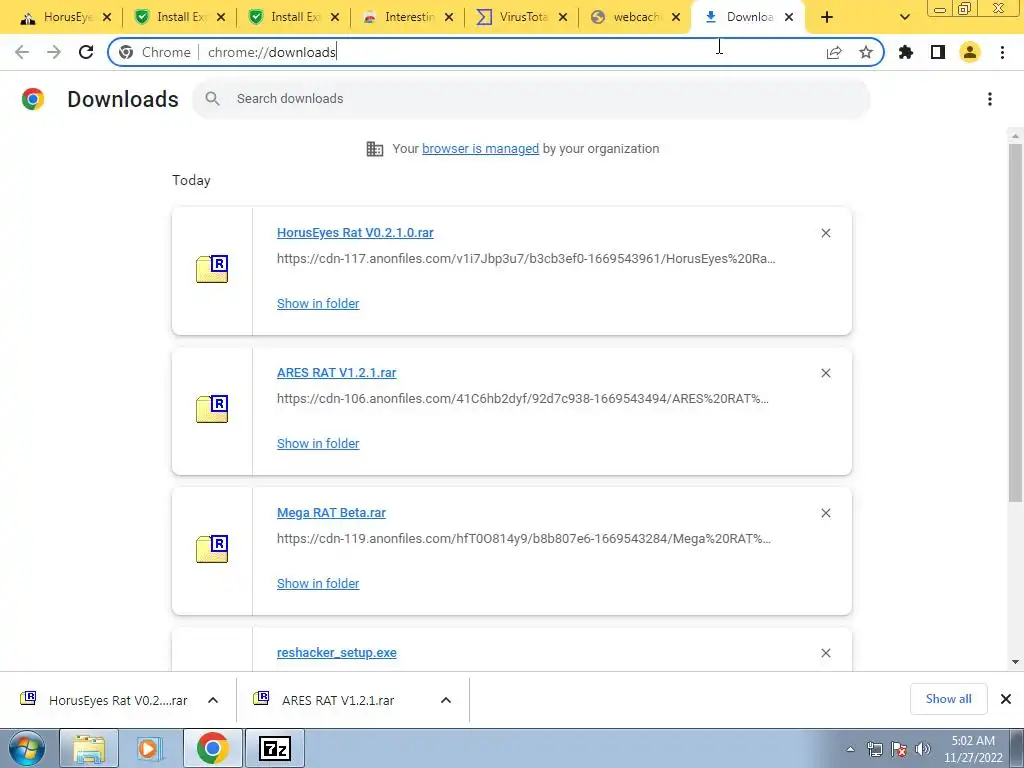The height and width of the screenshot is (768, 1024).
Task: Open the Extensions puzzle icon
Action: 906,52
